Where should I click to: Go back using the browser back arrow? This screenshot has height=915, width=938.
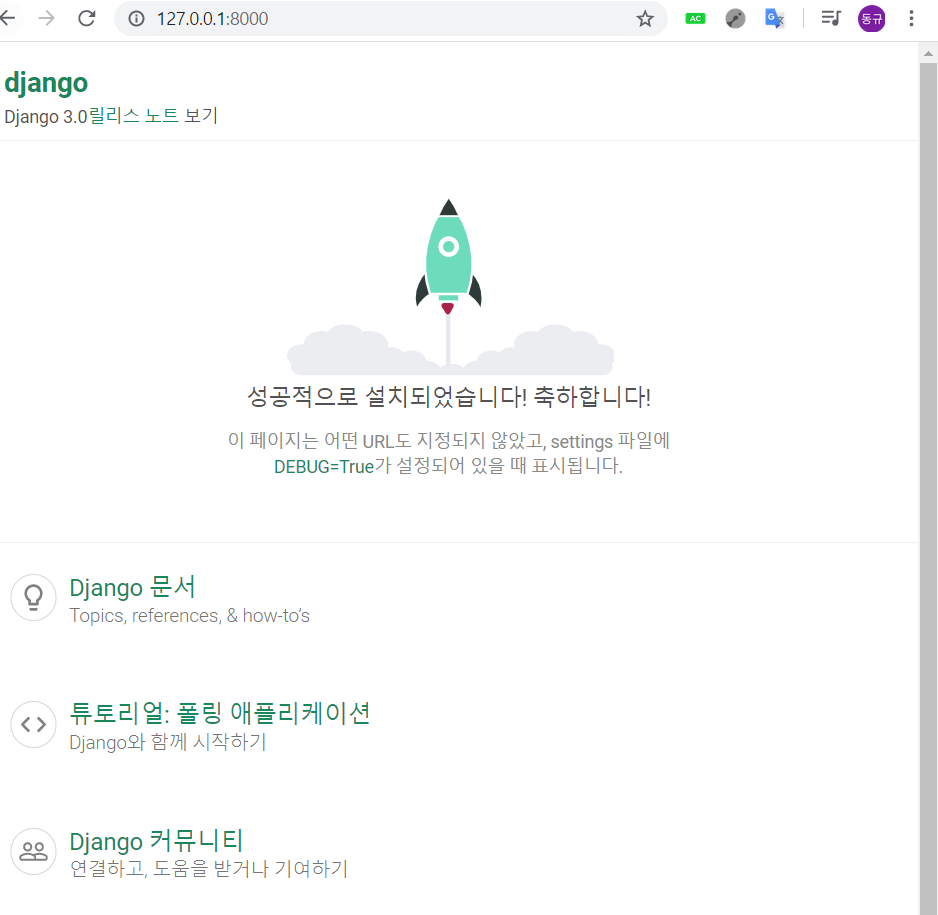tap(7, 19)
